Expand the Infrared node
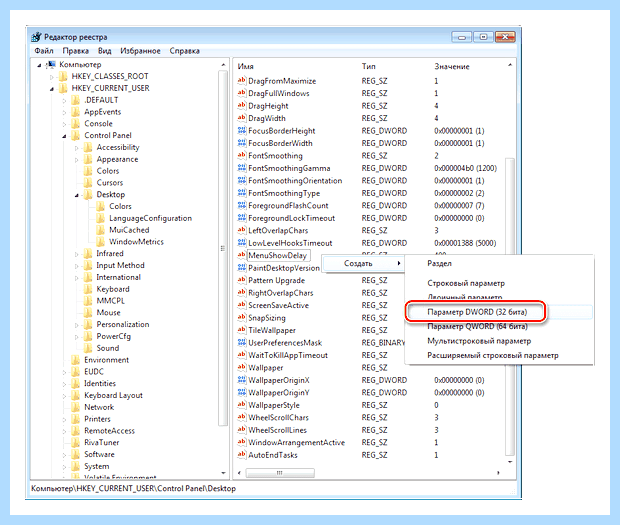620x525 pixels. [77, 255]
